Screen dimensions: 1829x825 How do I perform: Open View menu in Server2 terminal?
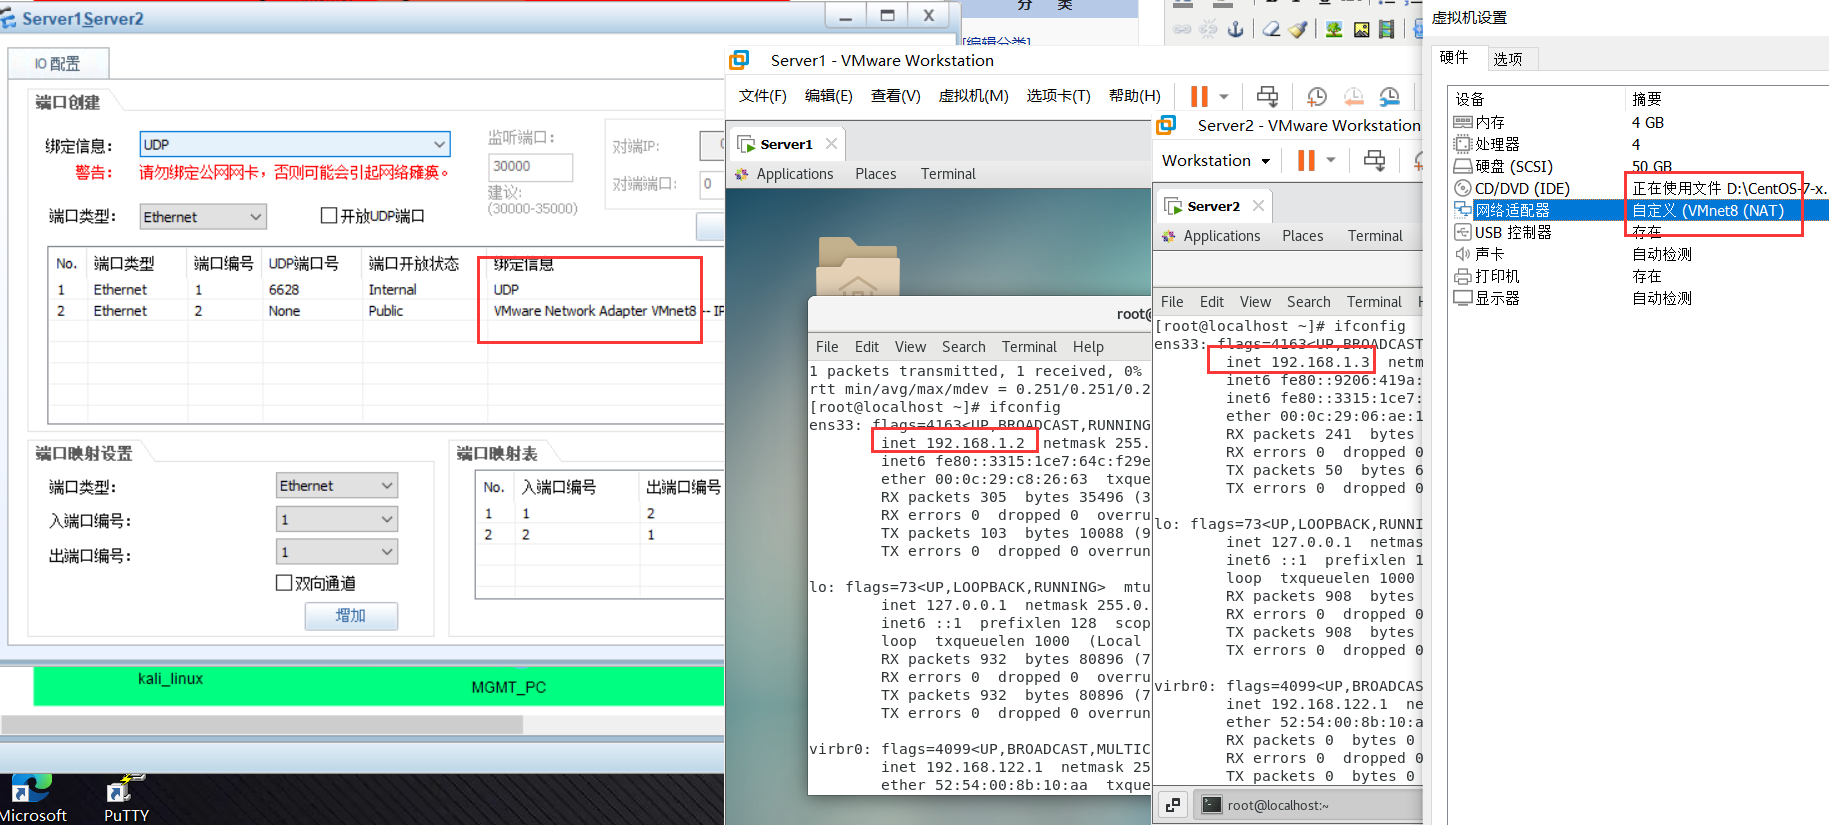click(x=1255, y=302)
